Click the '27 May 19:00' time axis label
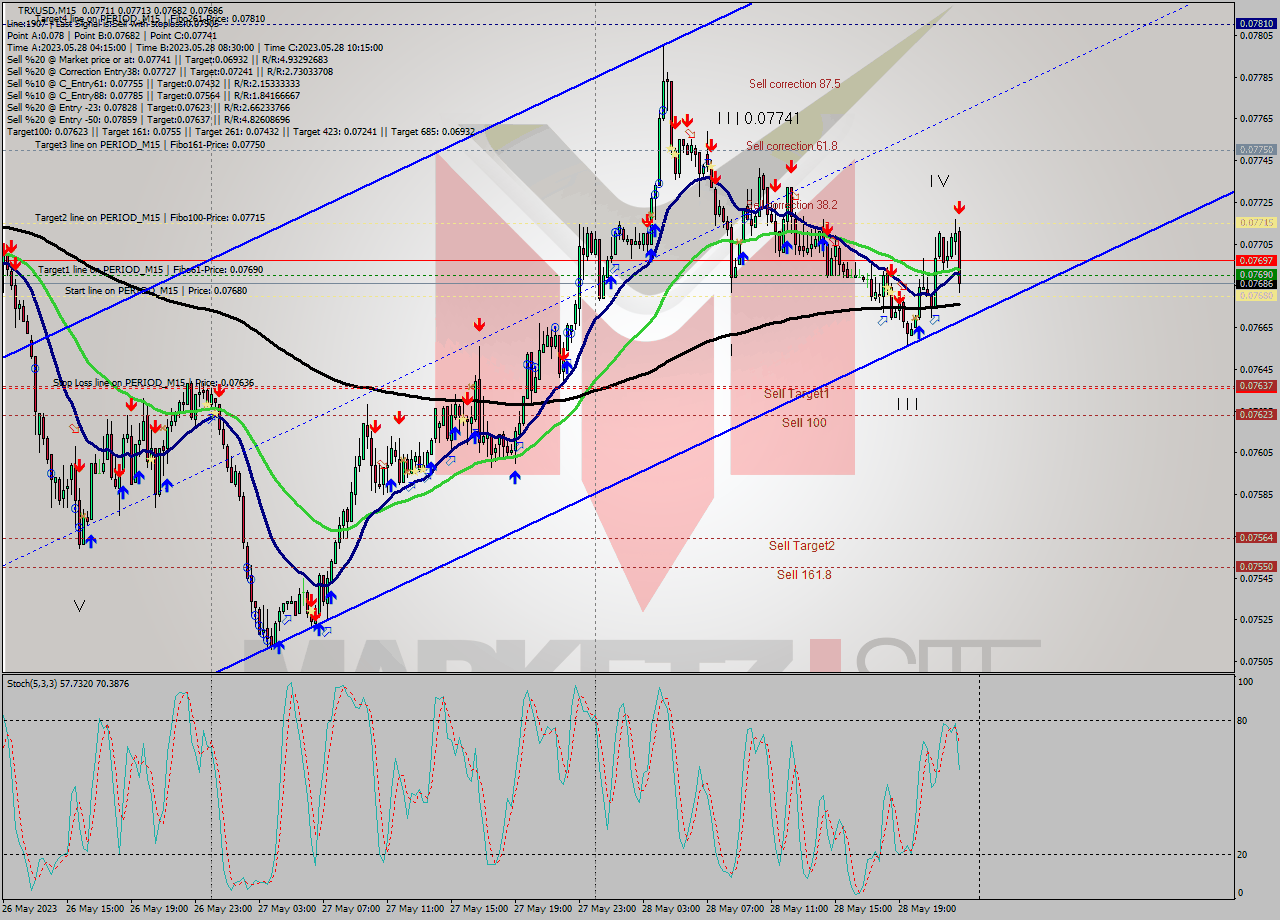The width and height of the screenshot is (1280, 920). pyautogui.click(x=544, y=909)
